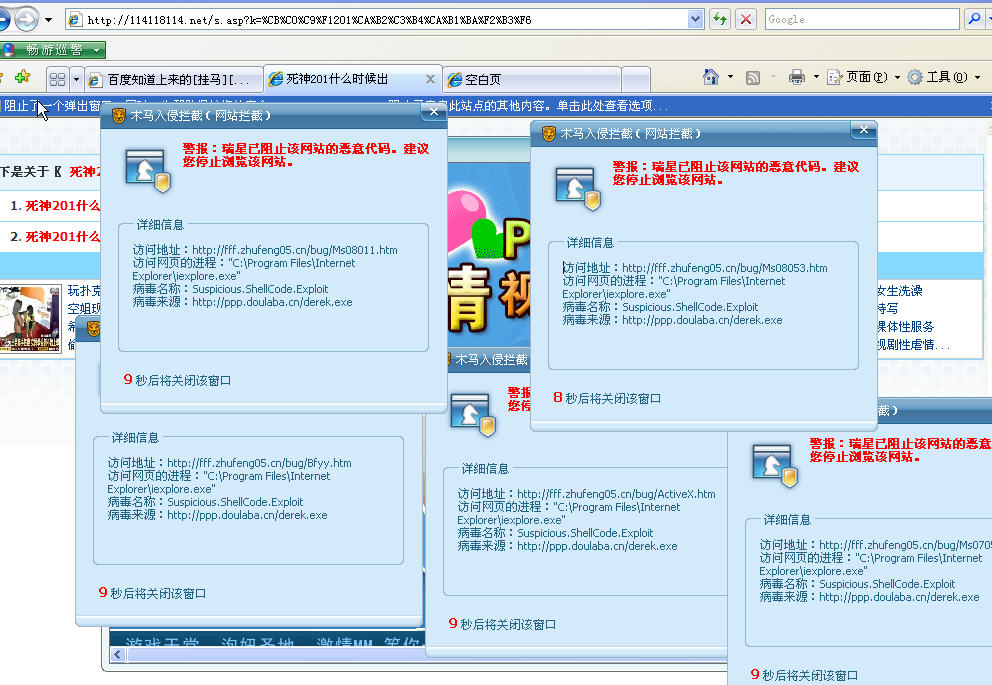The height and width of the screenshot is (685, 992).
Task: Click the page thumbnail image on left
Action: [30, 319]
